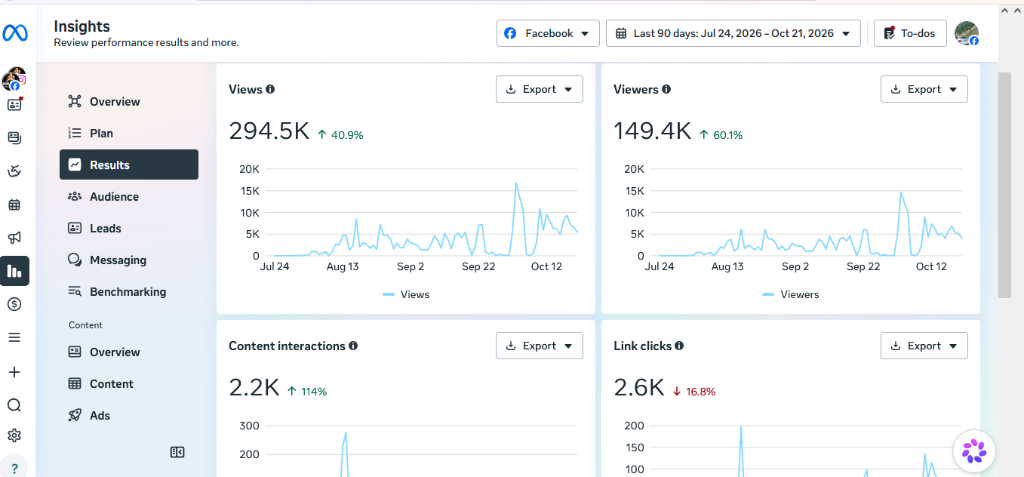Click the 149.4K viewers total
This screenshot has height=477, width=1024.
click(x=652, y=131)
